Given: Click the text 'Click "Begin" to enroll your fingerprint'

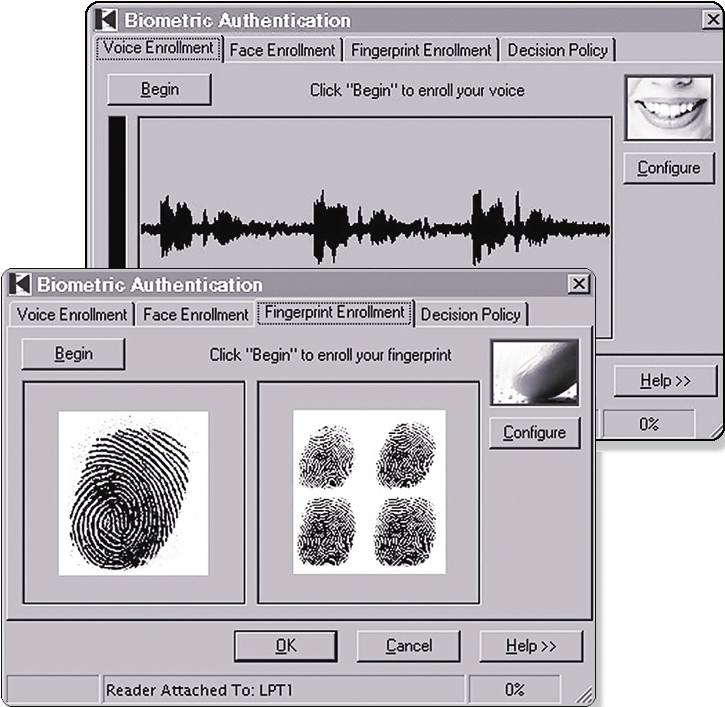Looking at the screenshot, I should pos(330,355).
